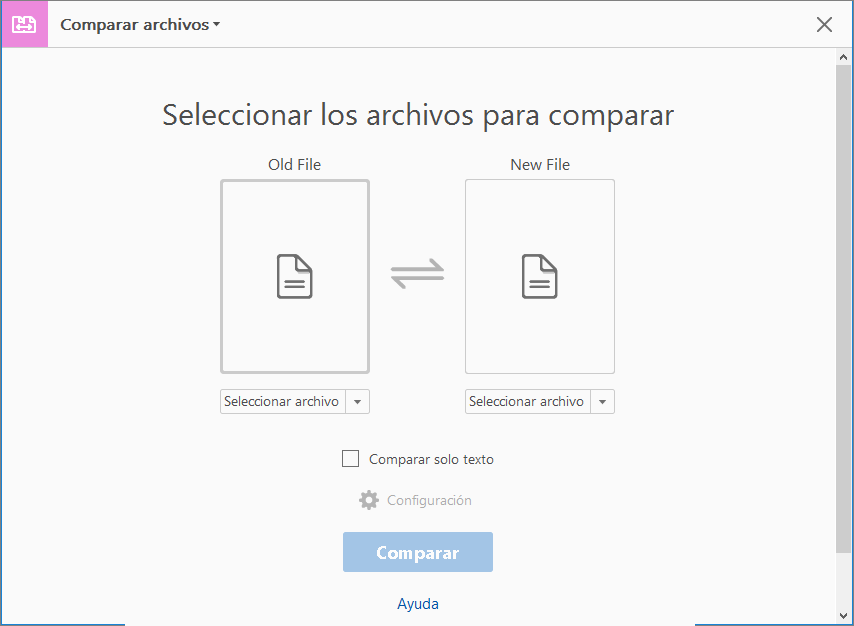The height and width of the screenshot is (626, 854).
Task: Click the pink Compare Files tool icon
Action: pos(24,24)
